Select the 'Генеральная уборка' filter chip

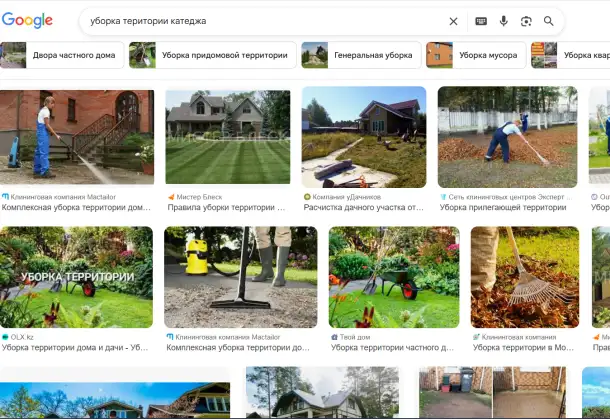356,55
